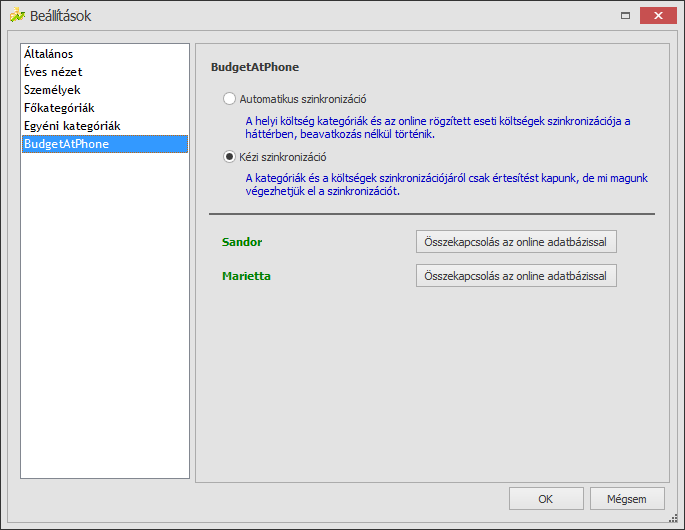This screenshot has width=685, height=530.
Task: Enable Automatikus szinkronizáció radio option
Action: [230, 99]
